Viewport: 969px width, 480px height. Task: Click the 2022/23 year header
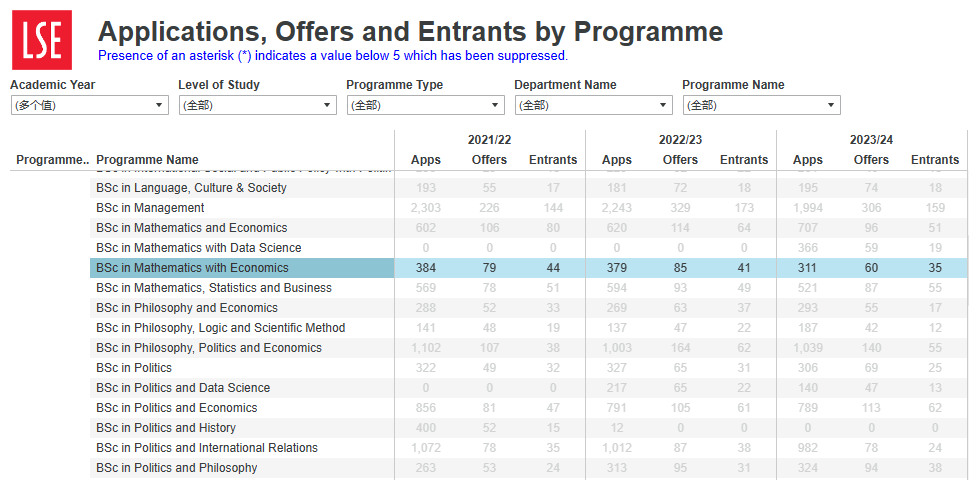680,140
